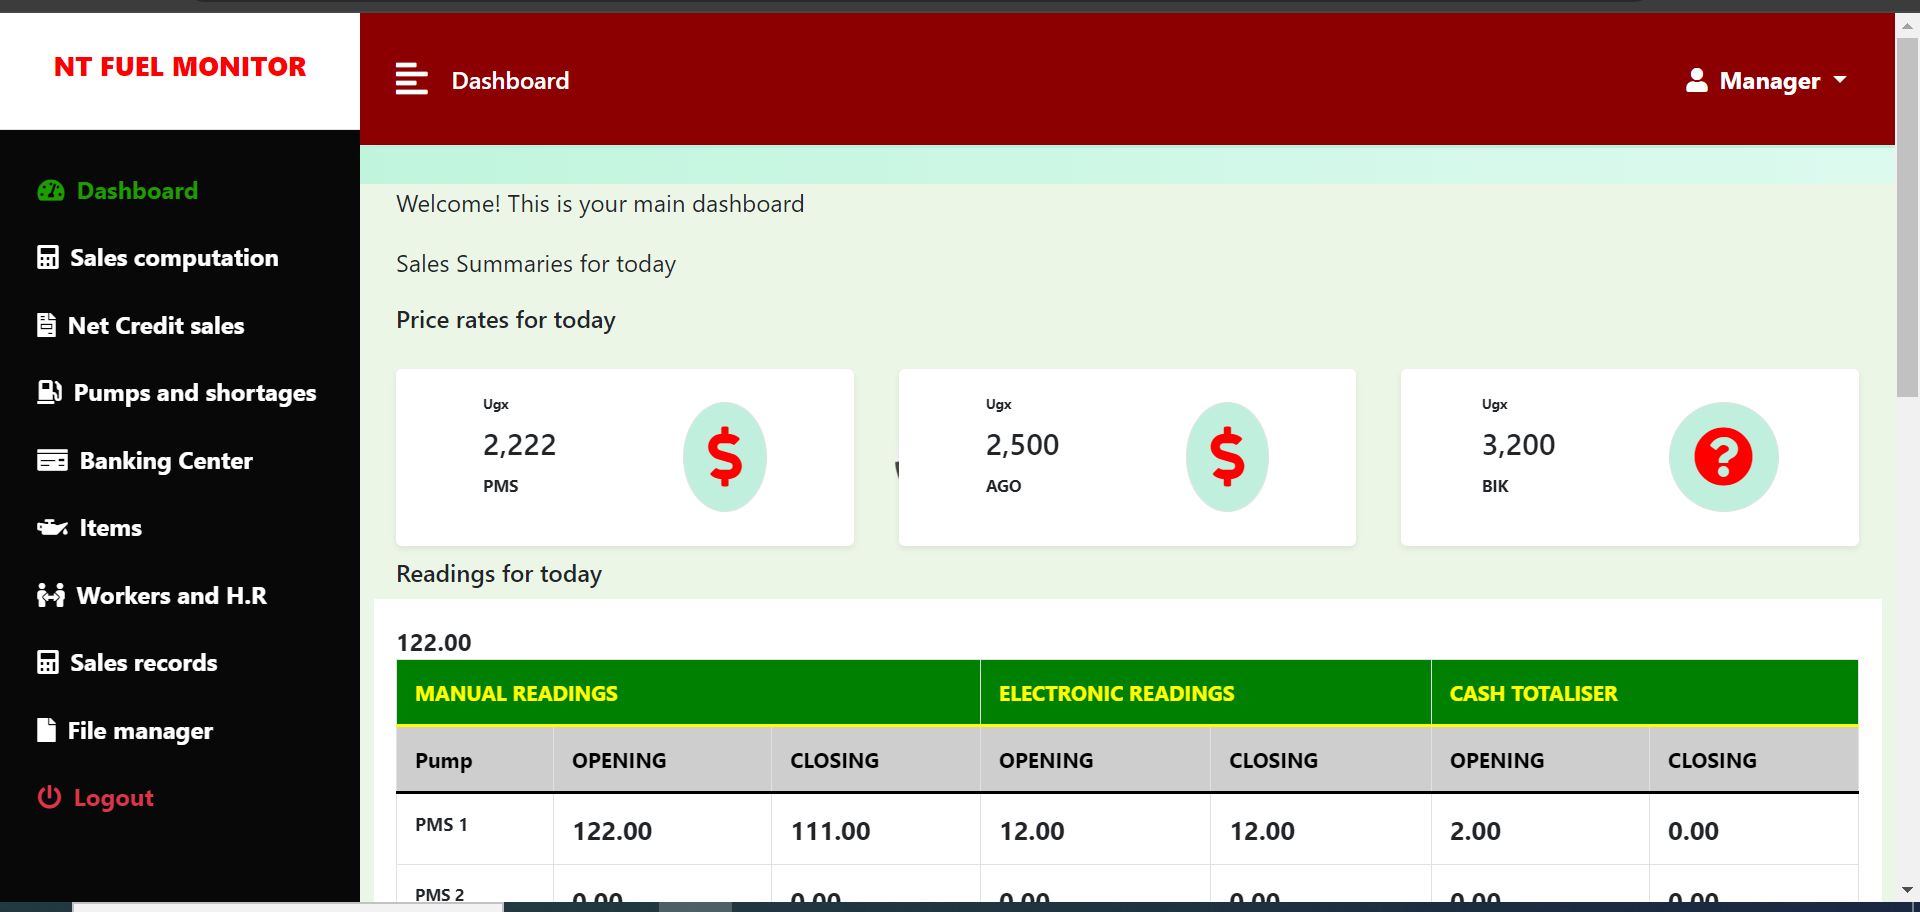1920x912 pixels.
Task: Click the Dashboard gauge icon in sidebar
Action: pos(50,191)
